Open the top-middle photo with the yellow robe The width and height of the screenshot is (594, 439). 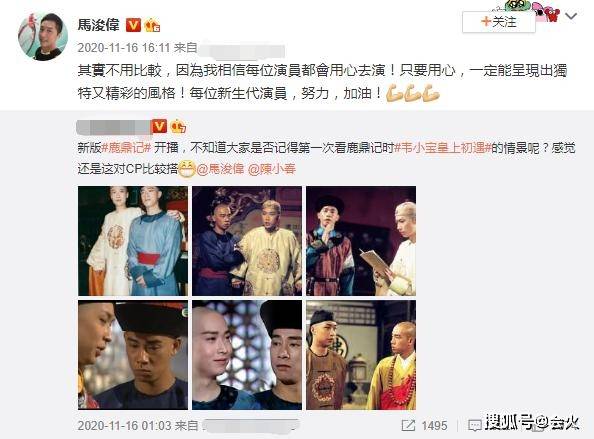247,241
